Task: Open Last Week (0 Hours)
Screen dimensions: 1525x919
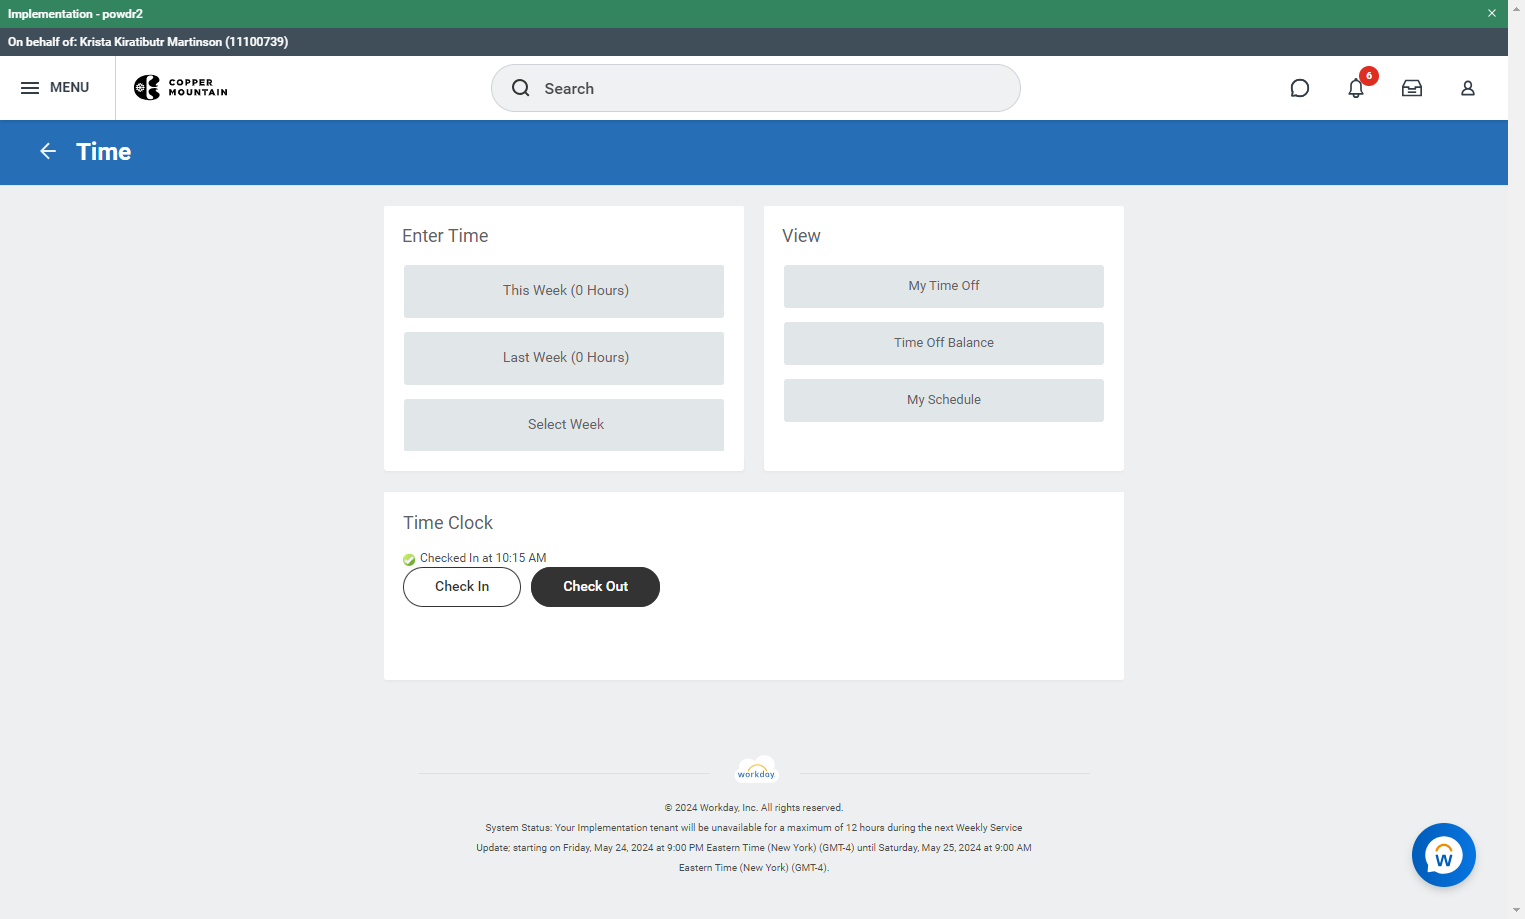Action: point(564,358)
